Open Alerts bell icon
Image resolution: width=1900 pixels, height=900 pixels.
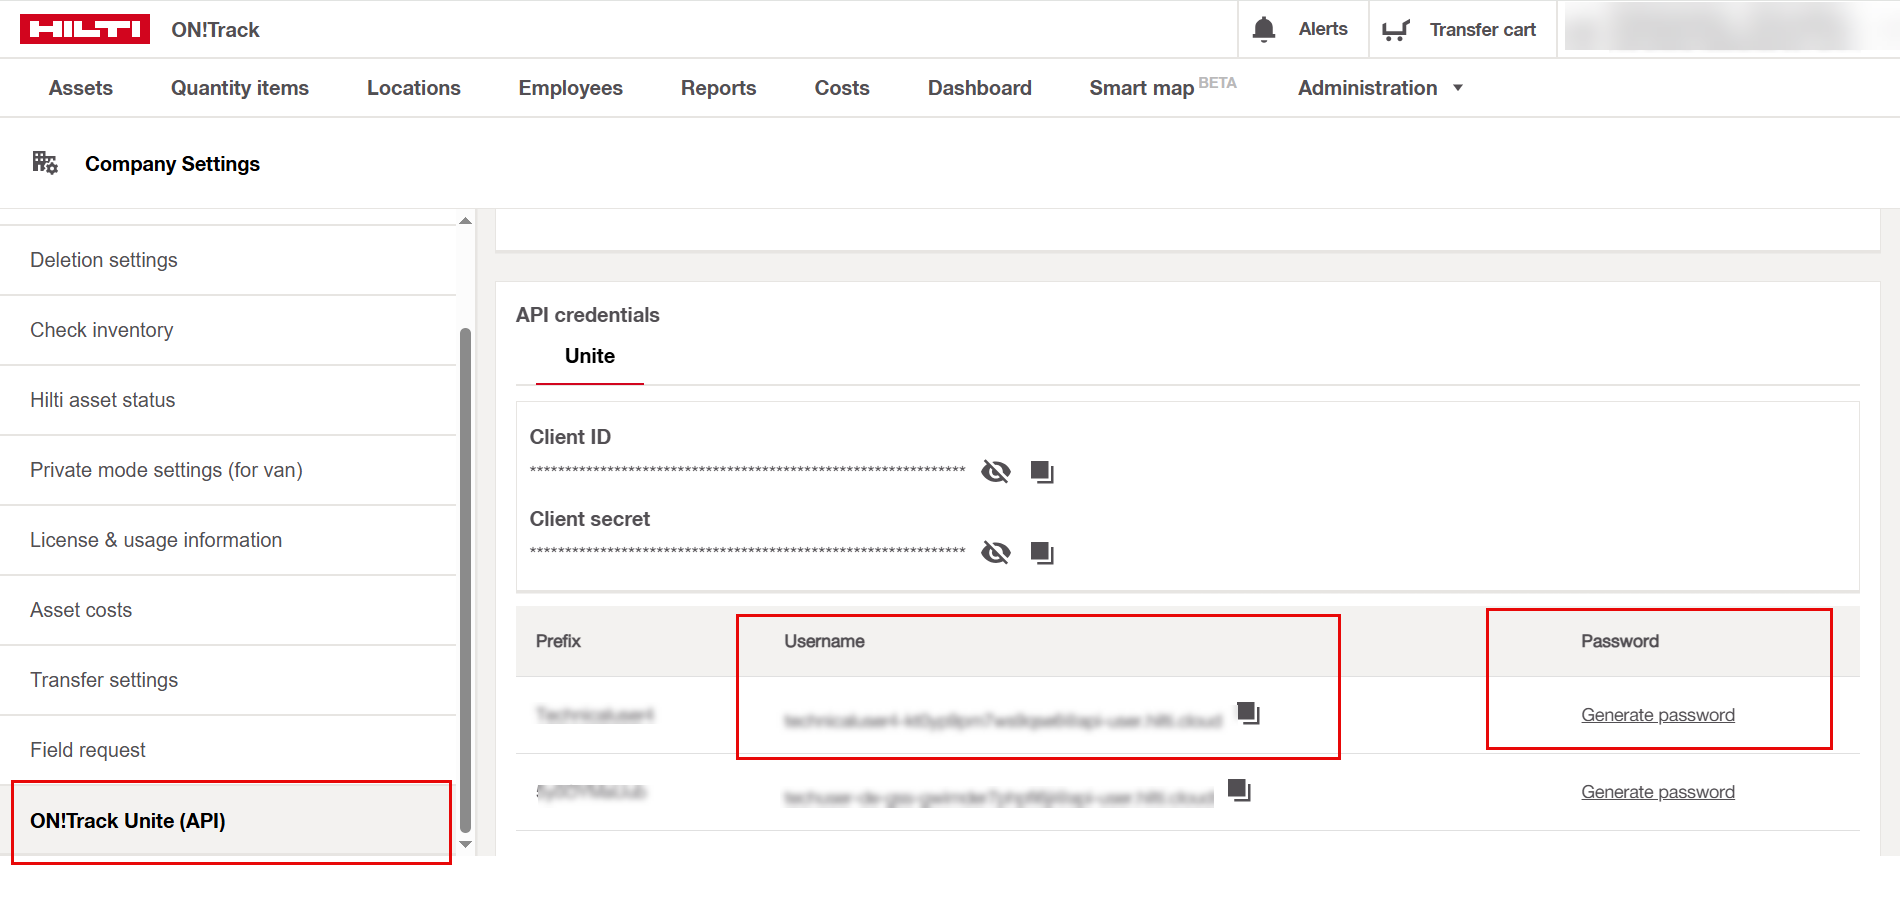(1264, 29)
